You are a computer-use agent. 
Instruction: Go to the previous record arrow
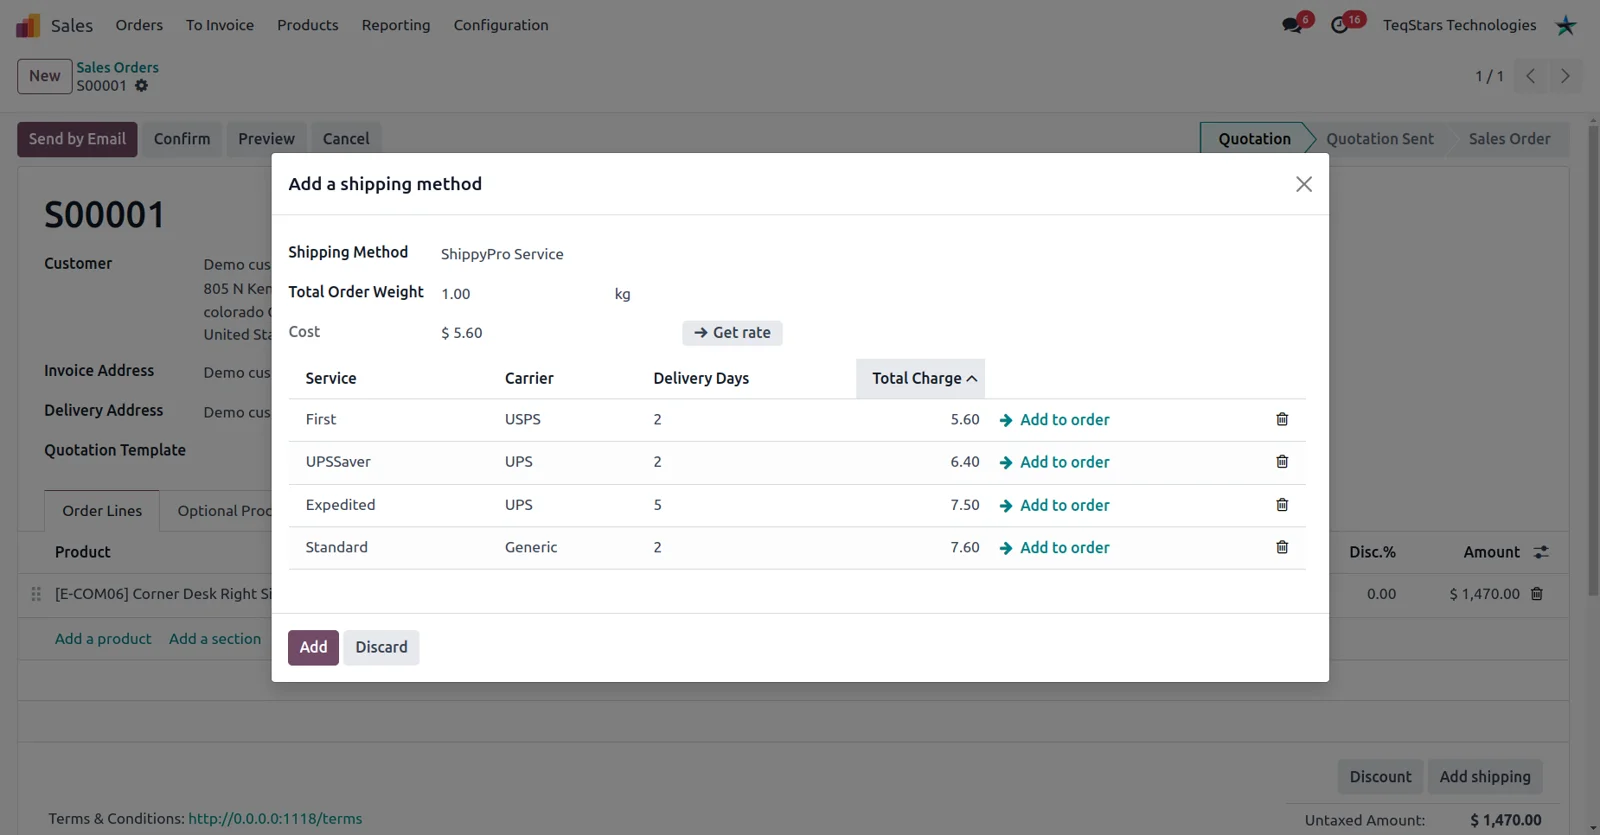1530,76
